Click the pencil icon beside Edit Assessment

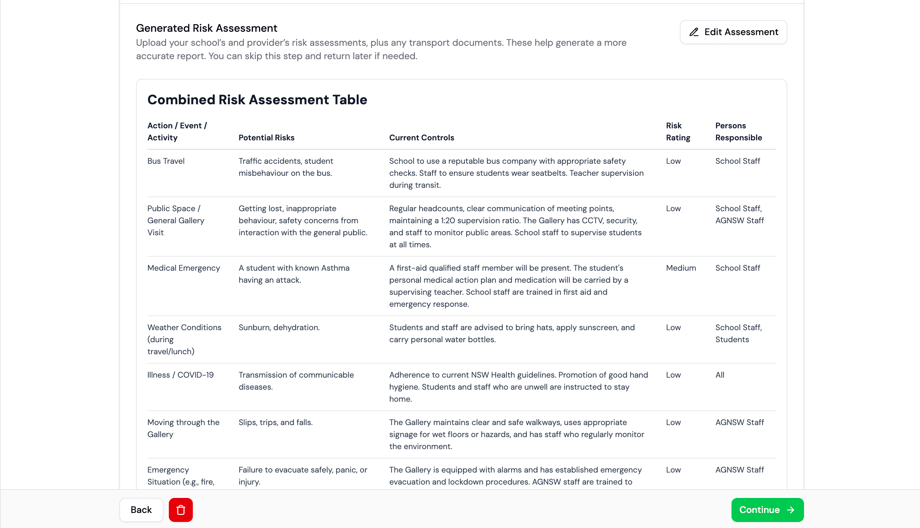[x=694, y=32]
